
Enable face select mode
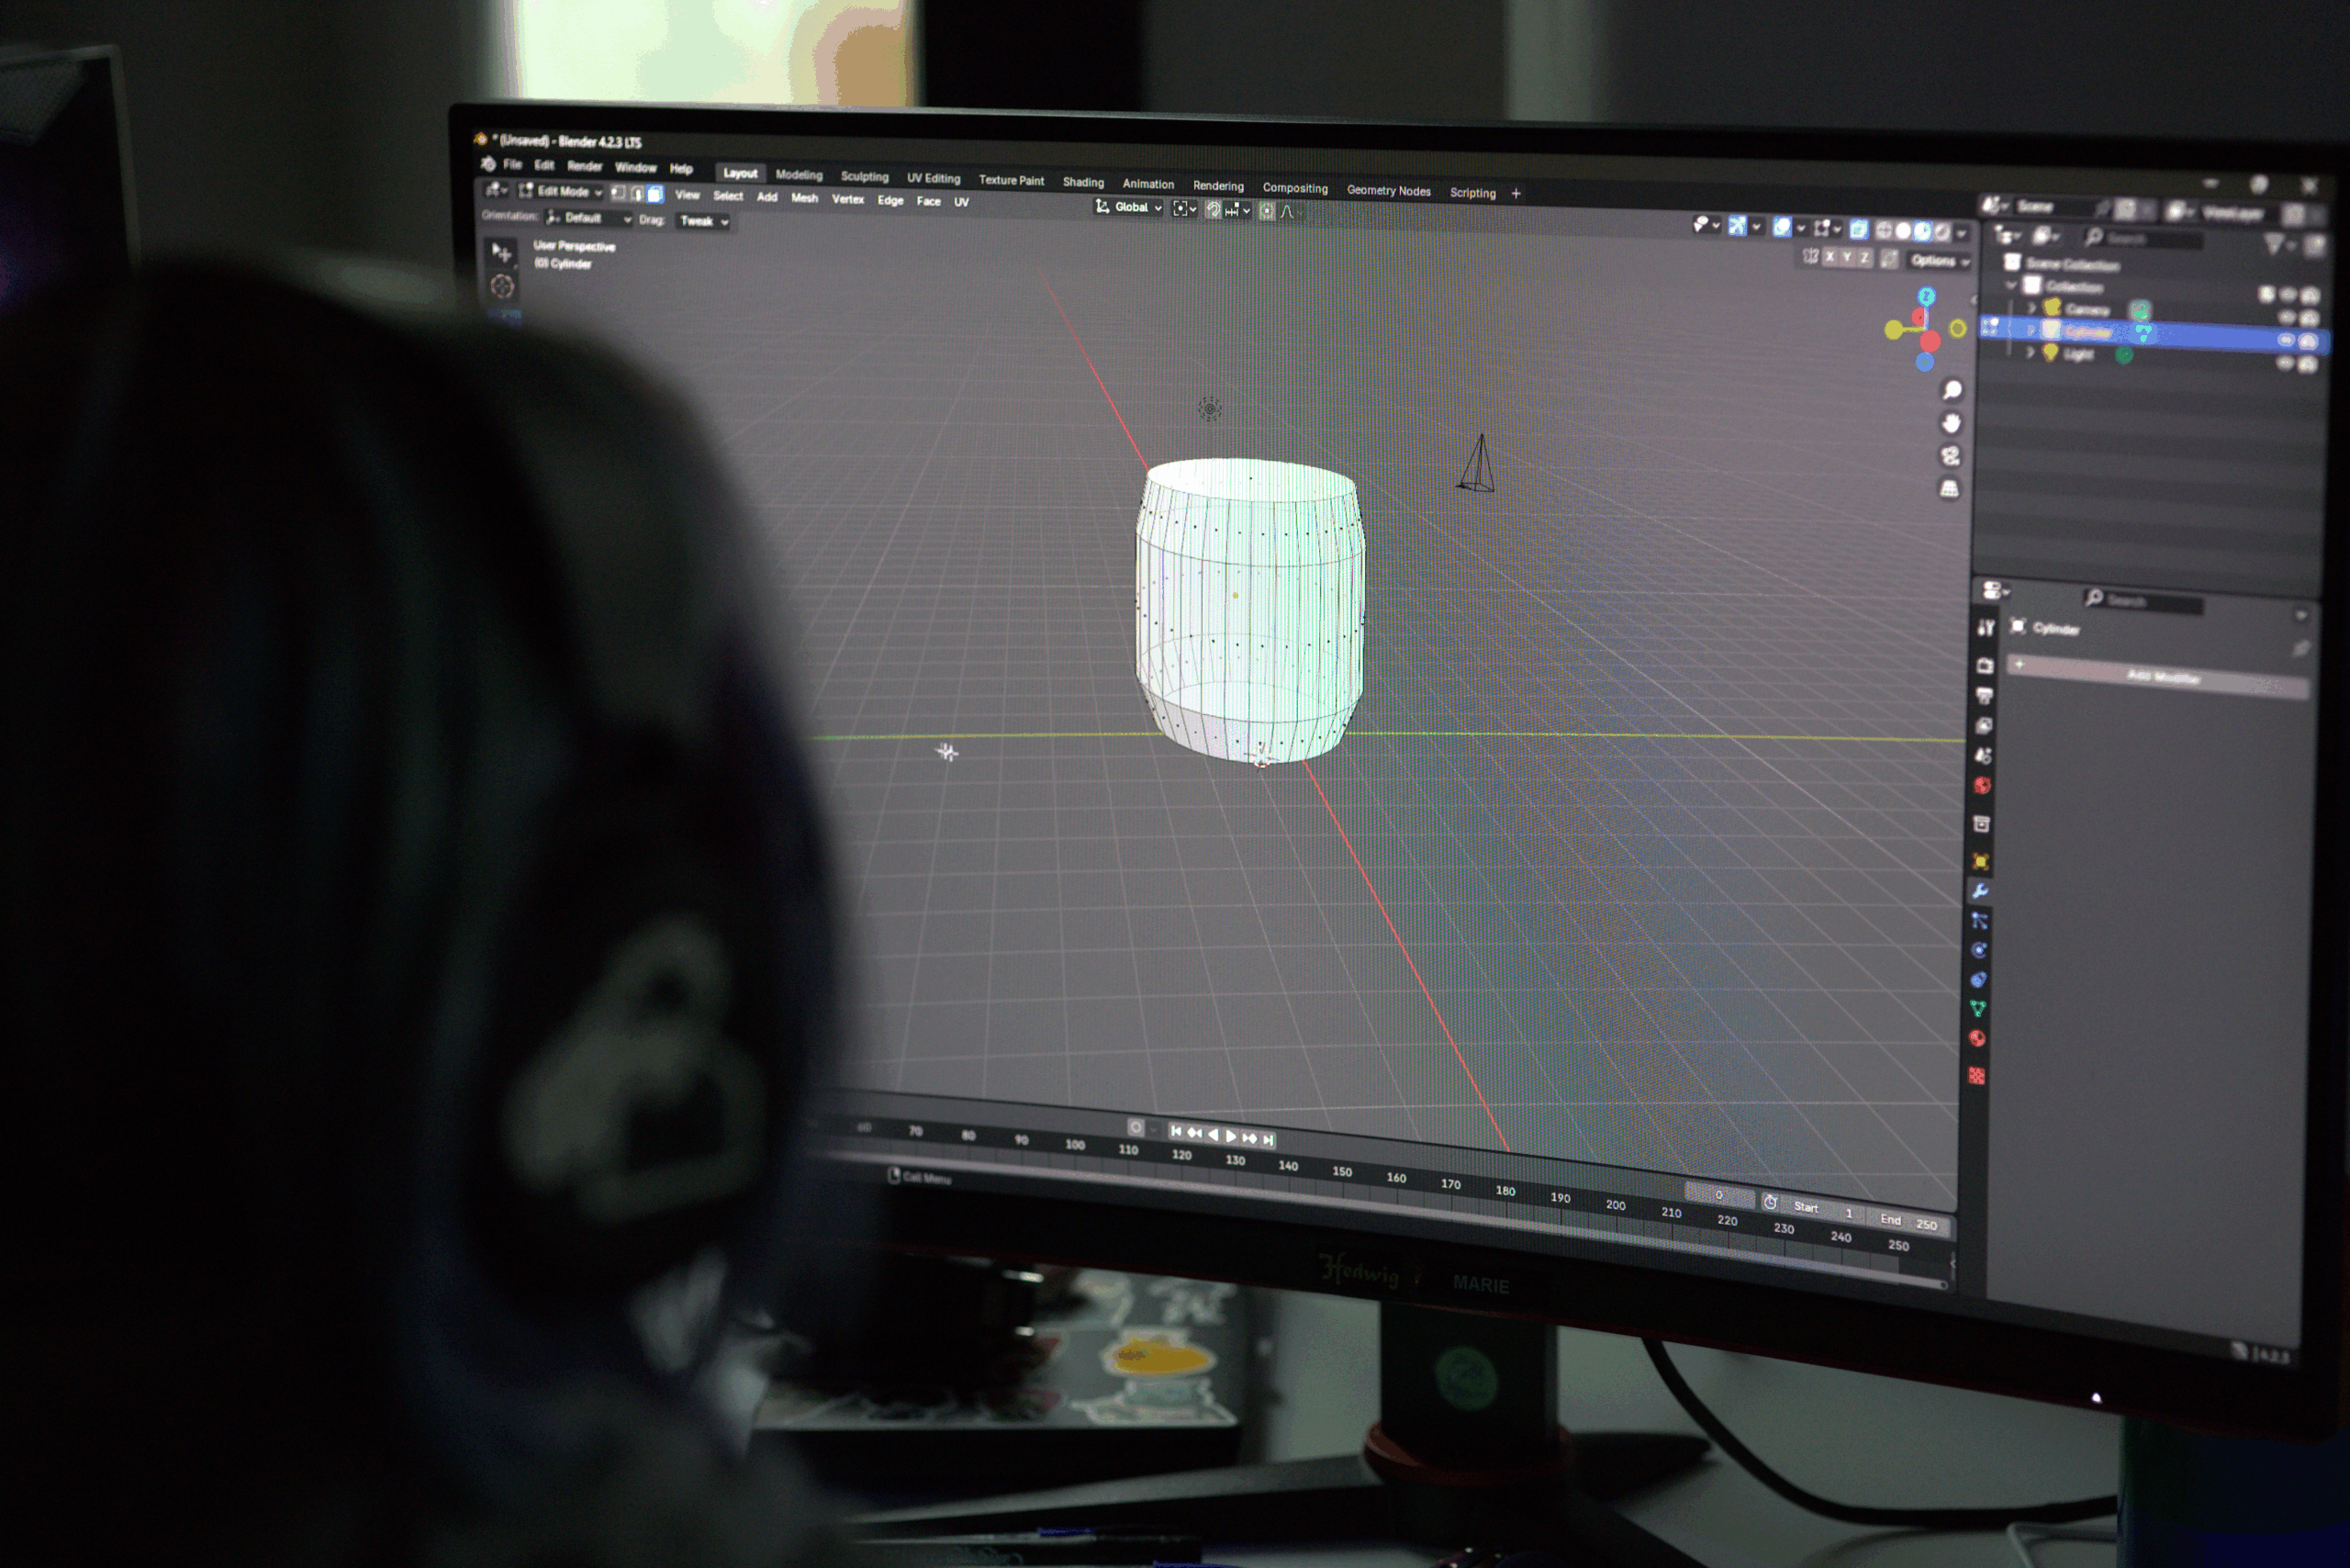(655, 194)
